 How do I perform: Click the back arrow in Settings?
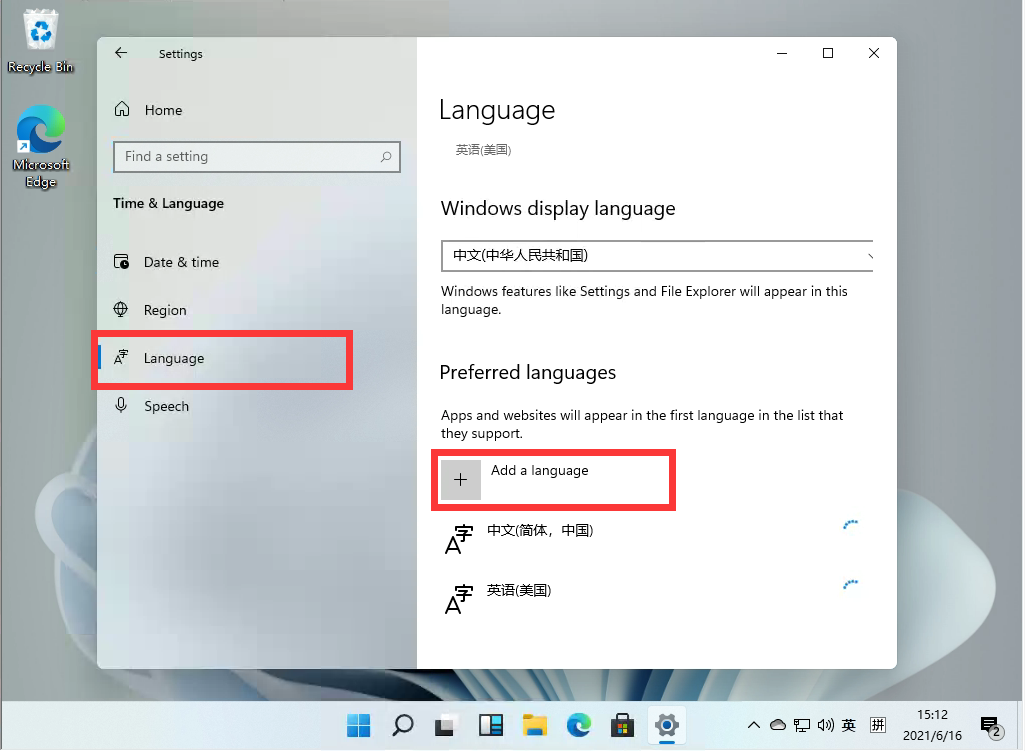pos(120,53)
